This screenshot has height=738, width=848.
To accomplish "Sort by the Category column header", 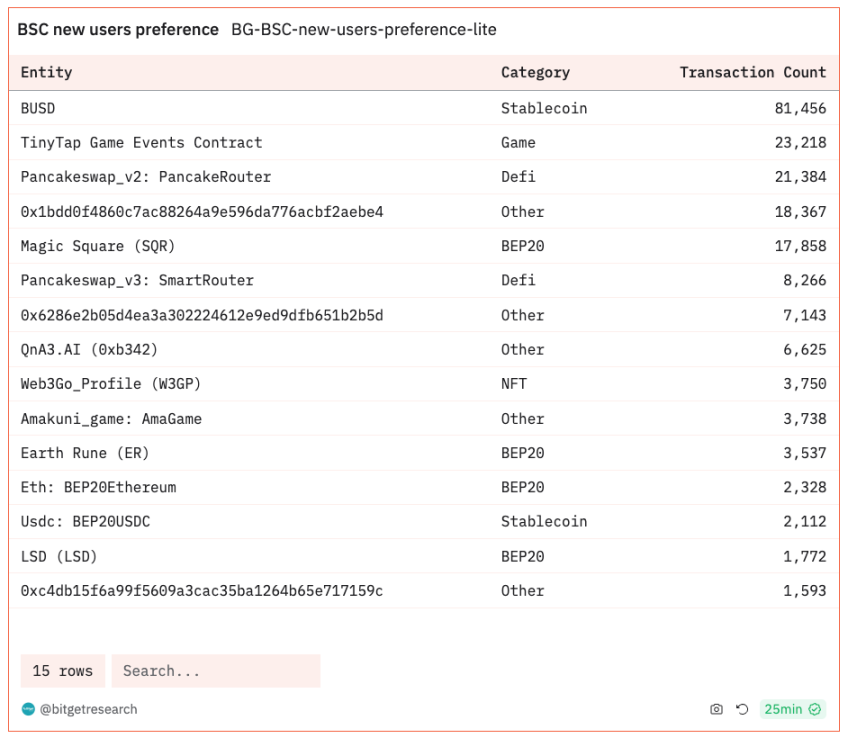I will 535,72.
